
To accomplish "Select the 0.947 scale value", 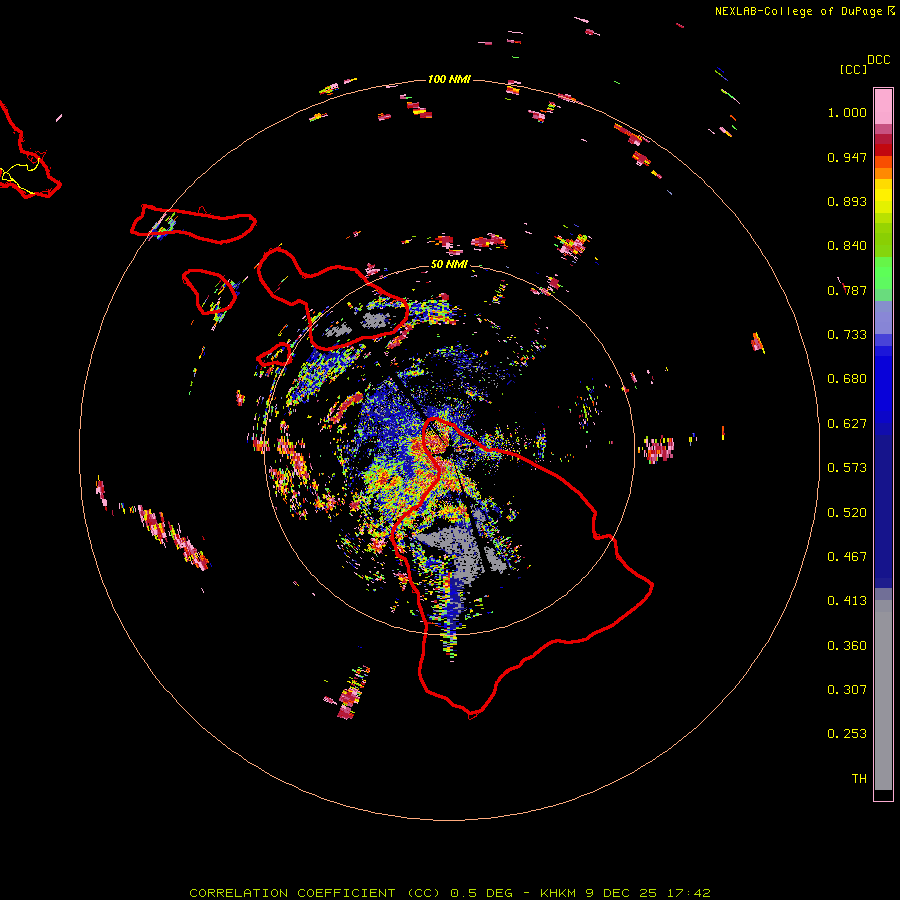I will (847, 157).
